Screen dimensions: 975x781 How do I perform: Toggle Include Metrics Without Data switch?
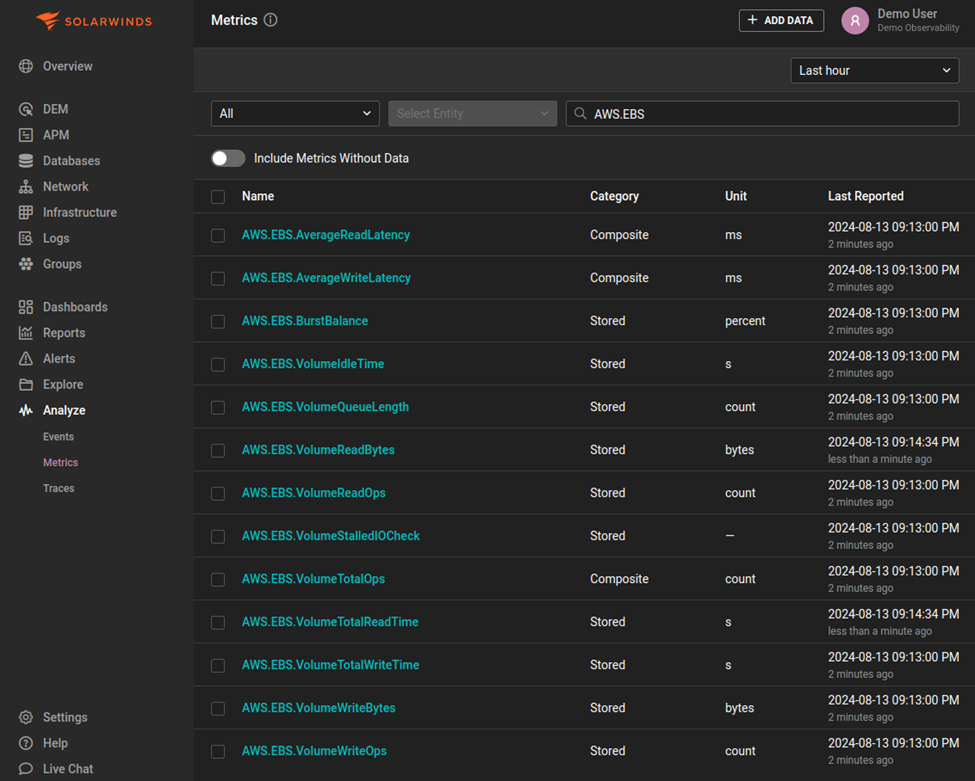(228, 159)
